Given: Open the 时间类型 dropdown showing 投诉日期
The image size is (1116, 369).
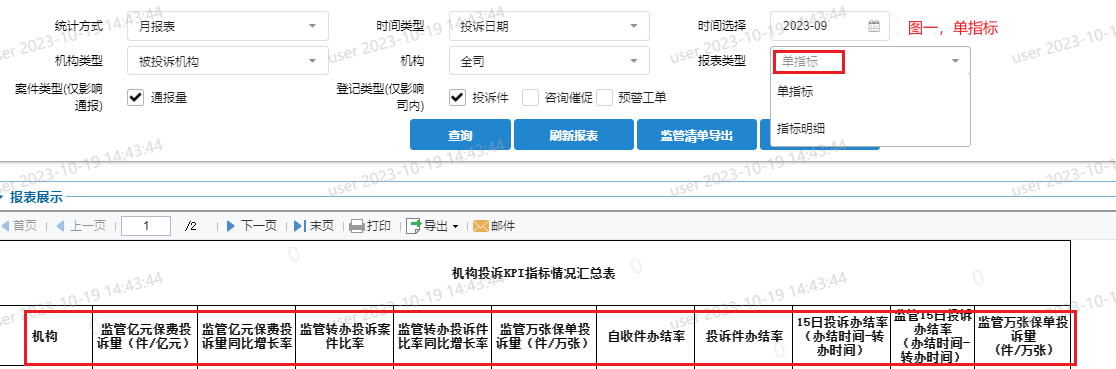Looking at the screenshot, I should tap(549, 26).
